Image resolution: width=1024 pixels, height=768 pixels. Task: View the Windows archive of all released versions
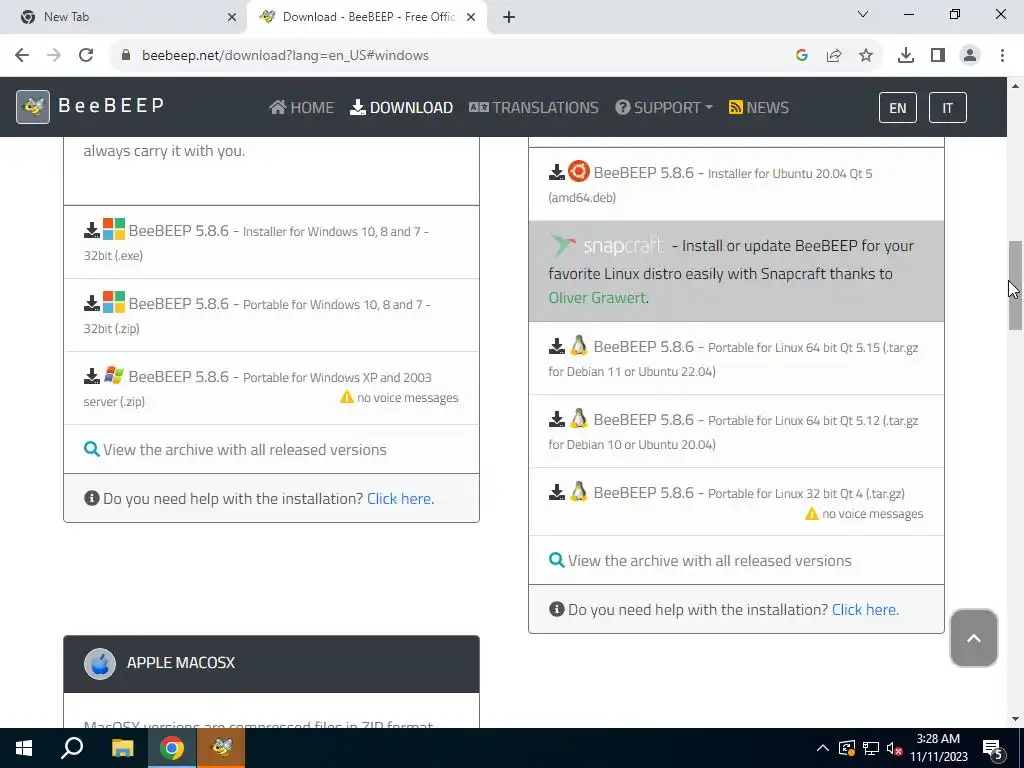(244, 449)
